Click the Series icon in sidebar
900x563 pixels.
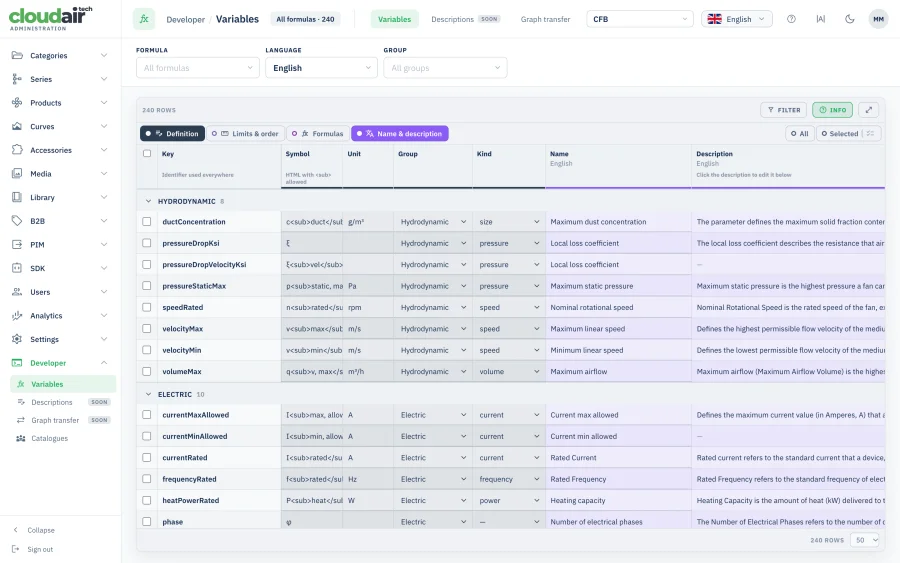tap(17, 79)
